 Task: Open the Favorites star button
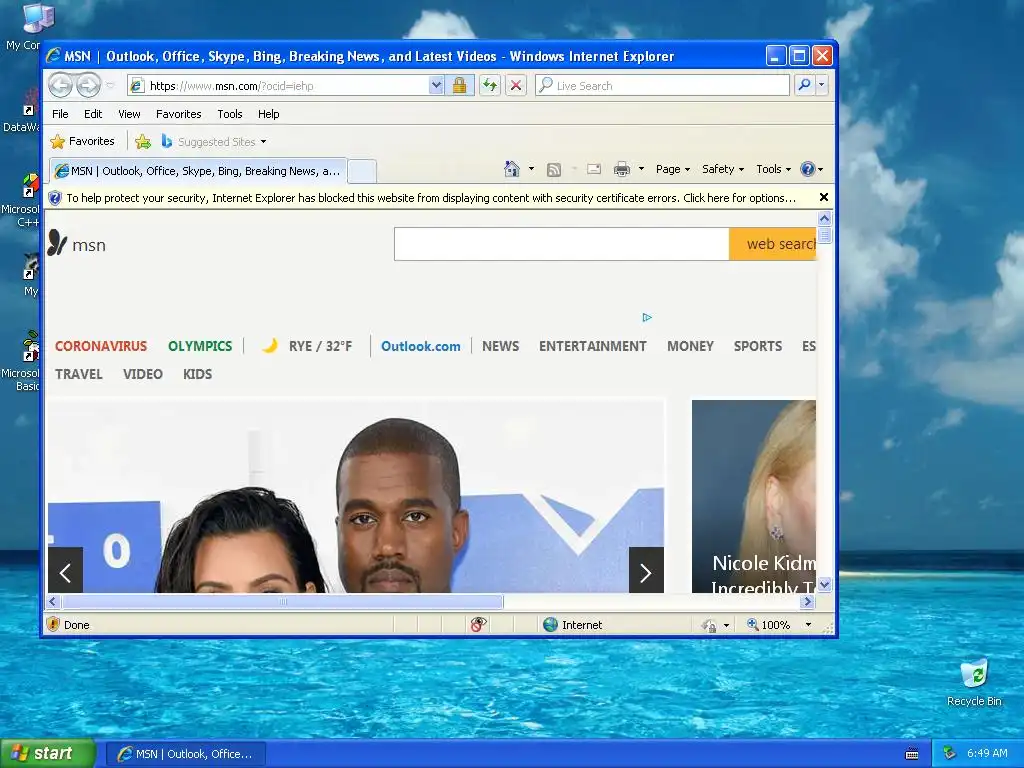82,141
